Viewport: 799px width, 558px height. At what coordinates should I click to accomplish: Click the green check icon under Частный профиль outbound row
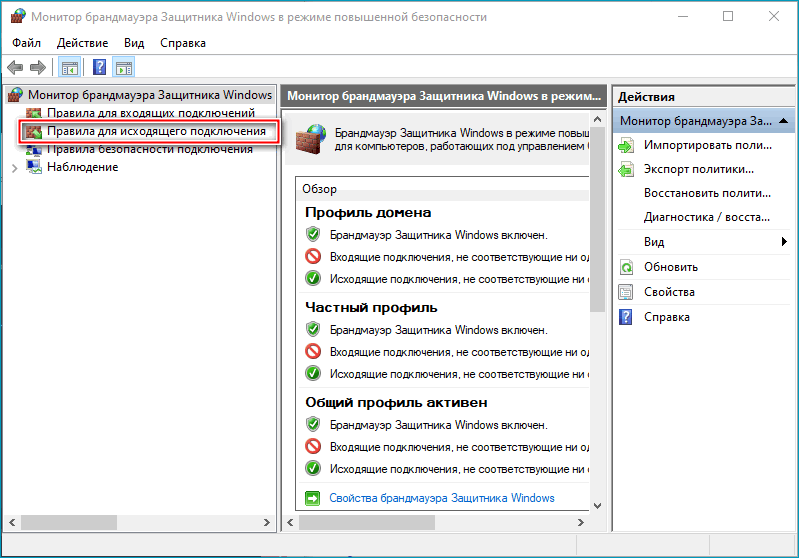313,374
